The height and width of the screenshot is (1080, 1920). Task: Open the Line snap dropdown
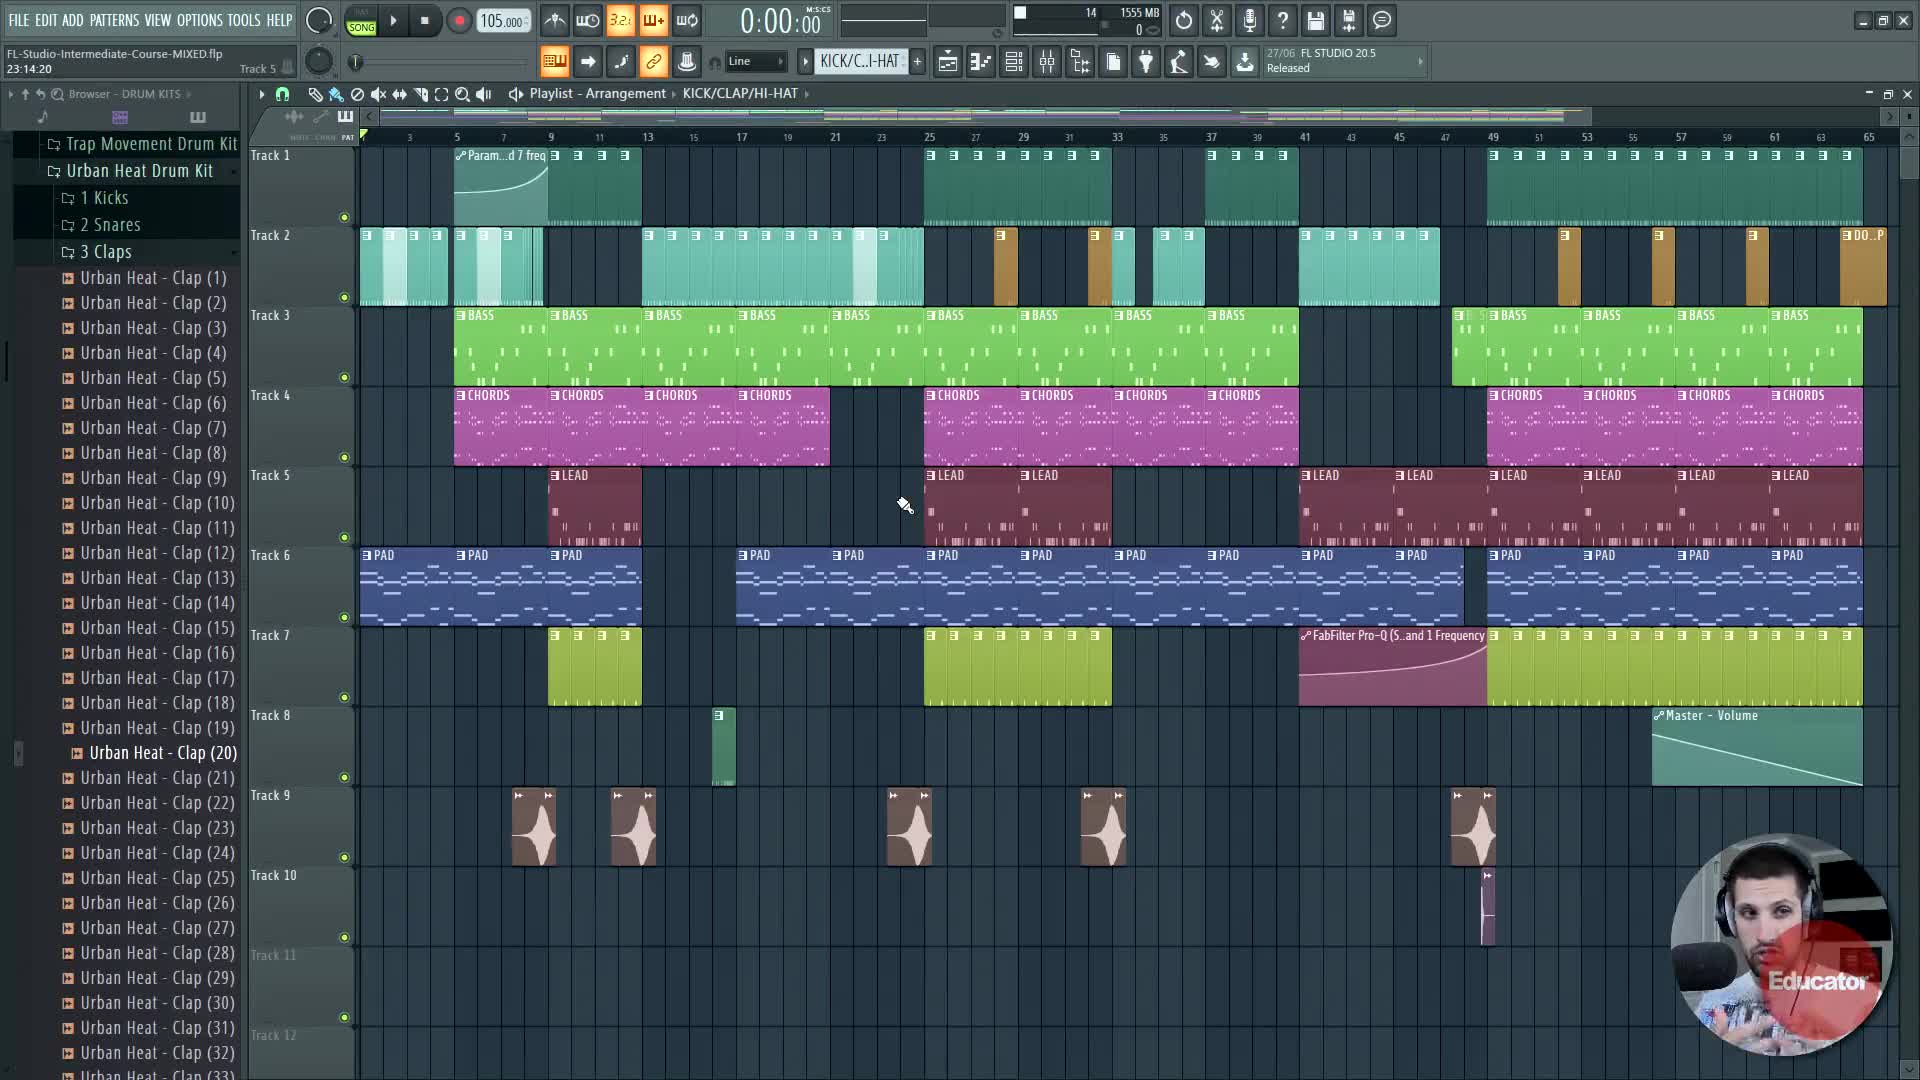click(x=756, y=62)
